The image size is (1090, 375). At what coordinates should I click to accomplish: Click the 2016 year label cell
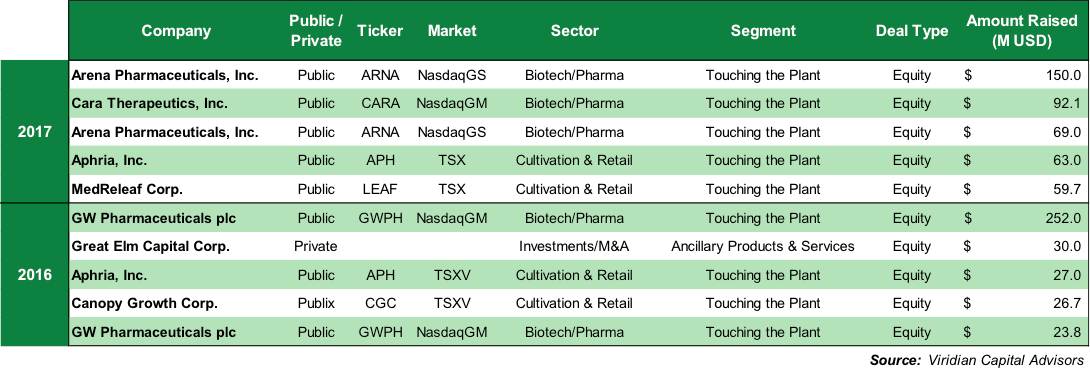pyautogui.click(x=35, y=275)
